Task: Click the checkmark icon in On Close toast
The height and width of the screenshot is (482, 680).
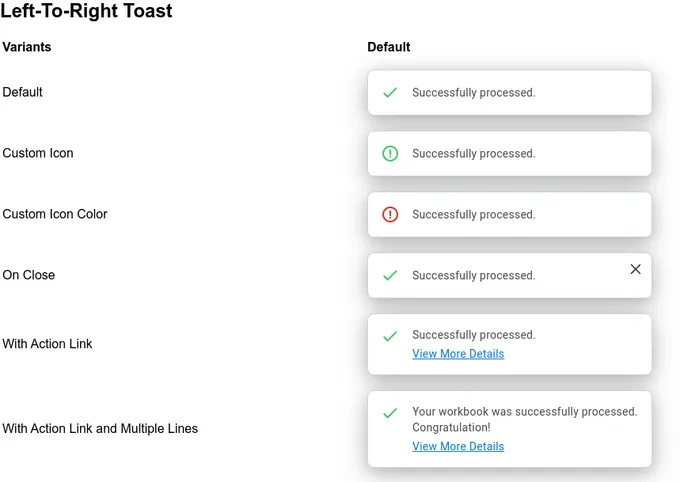Action: (390, 275)
